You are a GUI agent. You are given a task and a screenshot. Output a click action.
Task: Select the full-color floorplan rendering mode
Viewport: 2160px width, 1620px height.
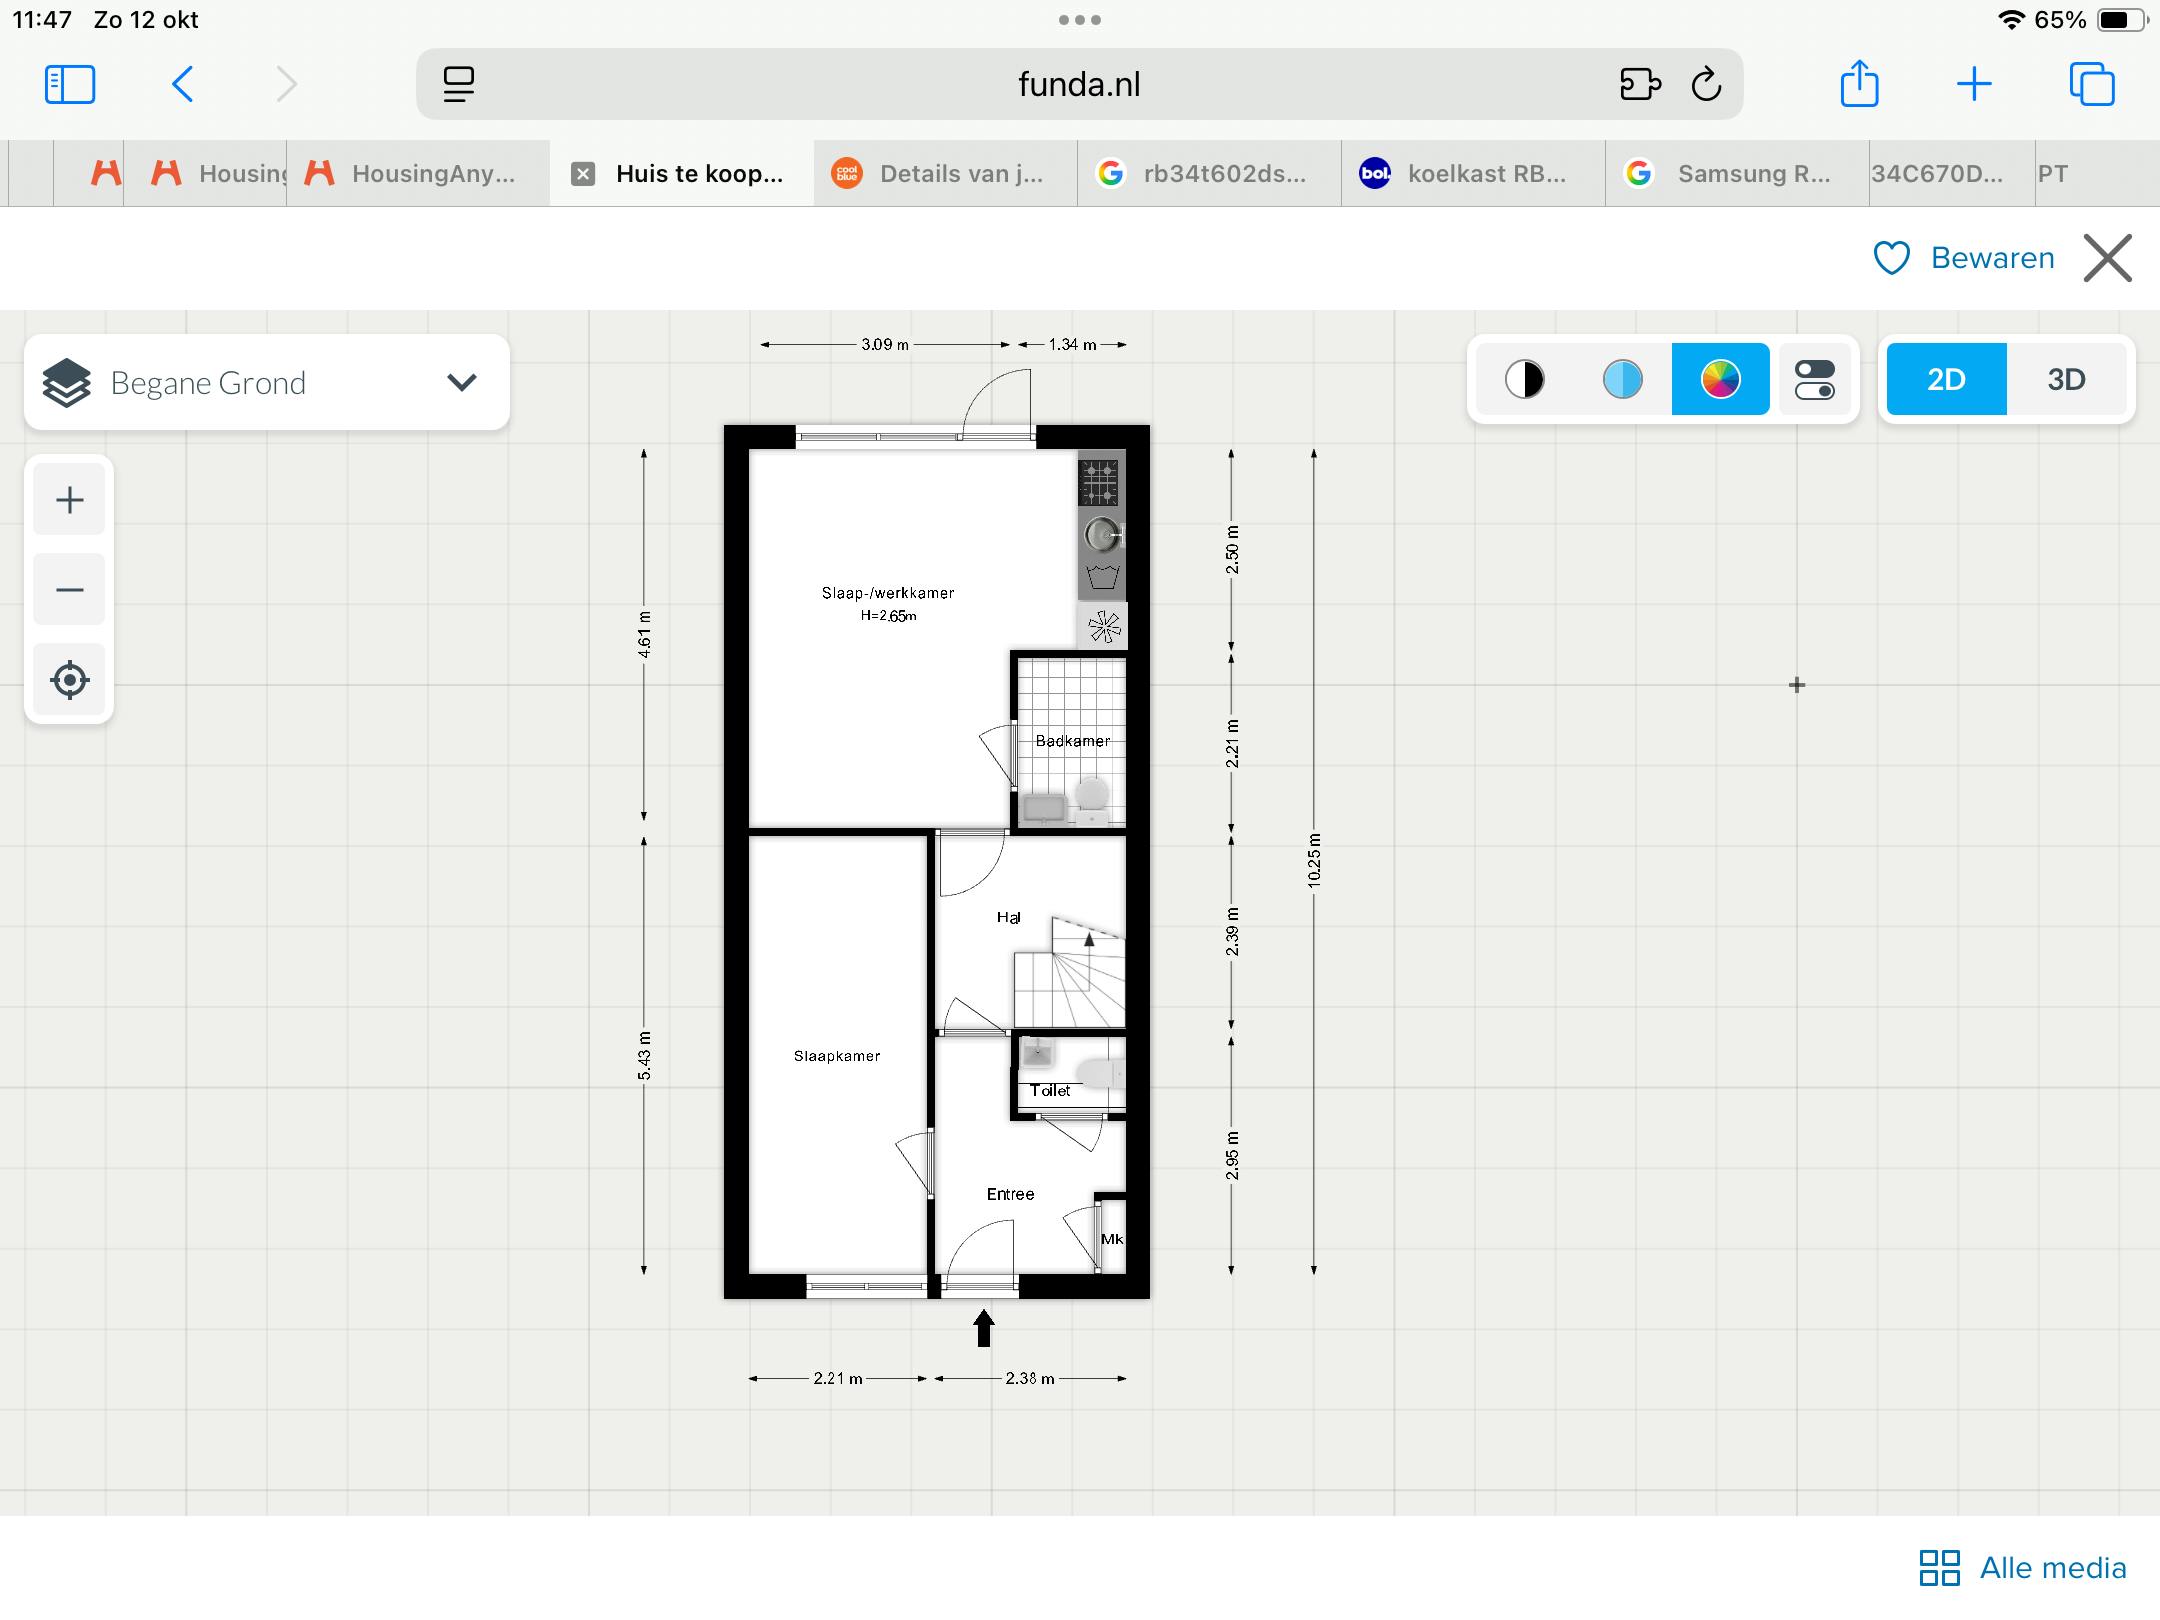pos(1720,379)
